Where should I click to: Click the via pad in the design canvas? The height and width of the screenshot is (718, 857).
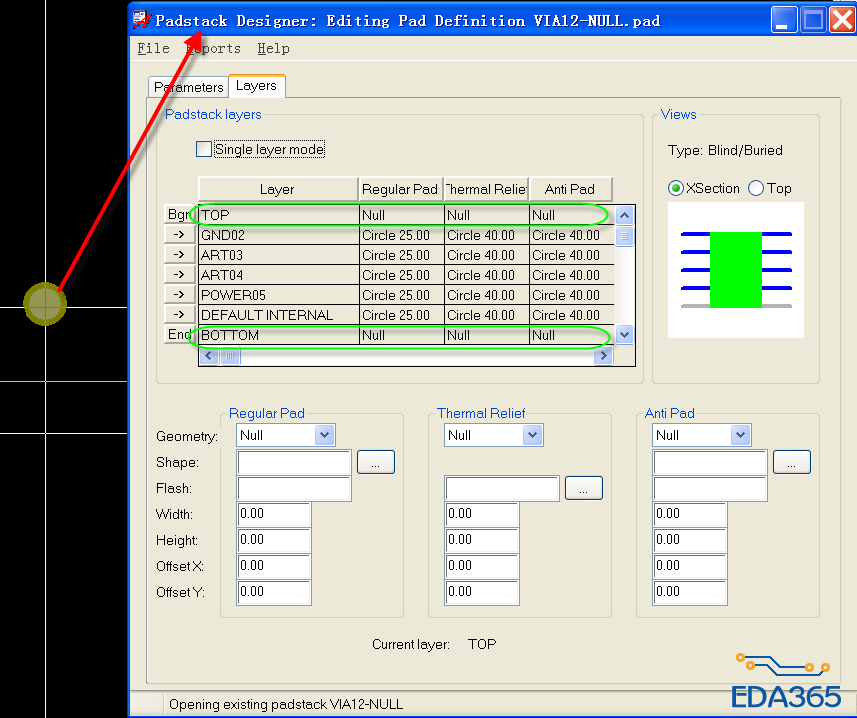(45, 304)
